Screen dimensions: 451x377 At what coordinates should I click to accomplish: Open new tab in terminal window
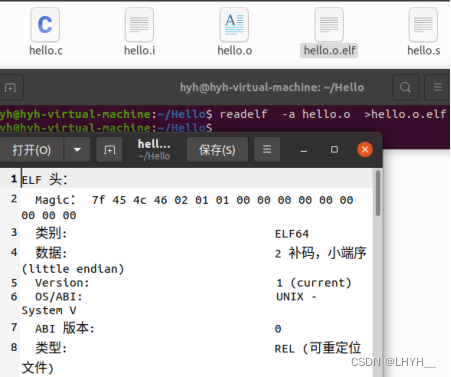(x=11, y=88)
